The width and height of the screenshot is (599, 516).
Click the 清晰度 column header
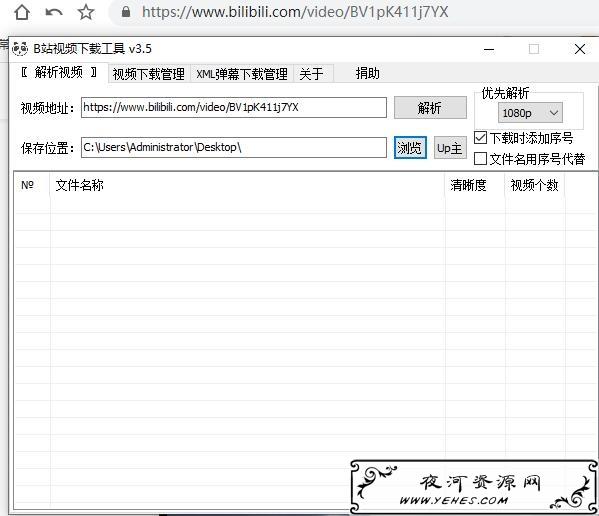pos(475,185)
